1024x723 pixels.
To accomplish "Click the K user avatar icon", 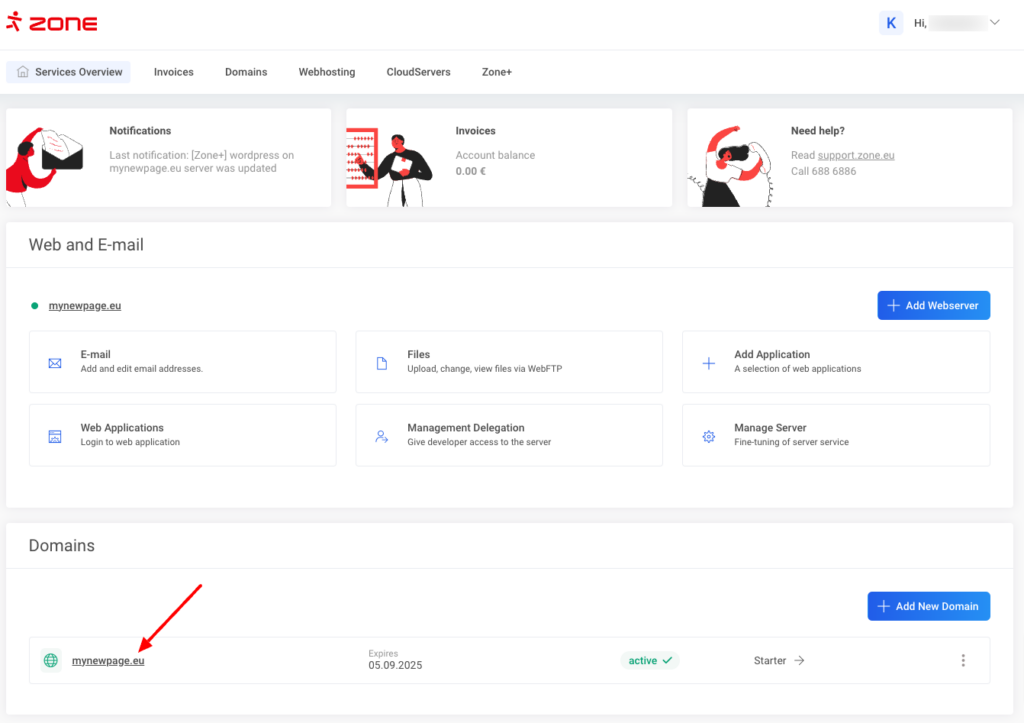I will coord(891,23).
